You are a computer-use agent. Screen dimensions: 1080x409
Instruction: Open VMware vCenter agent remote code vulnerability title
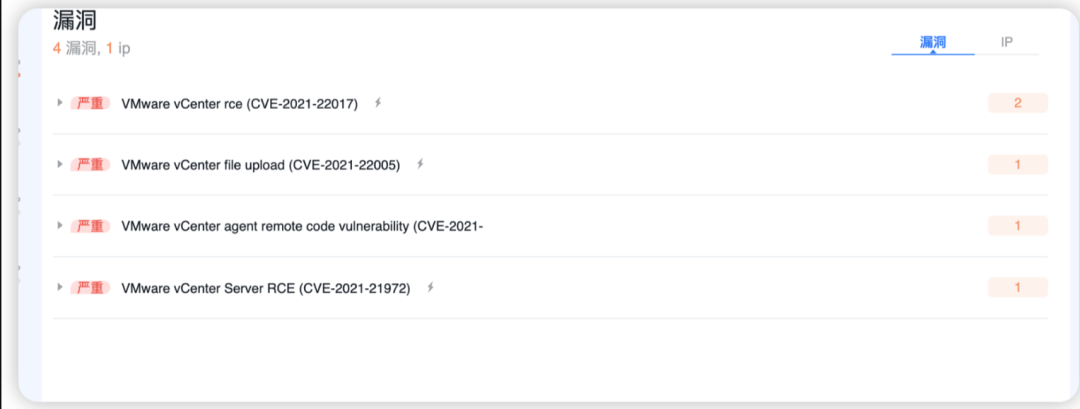coord(302,227)
